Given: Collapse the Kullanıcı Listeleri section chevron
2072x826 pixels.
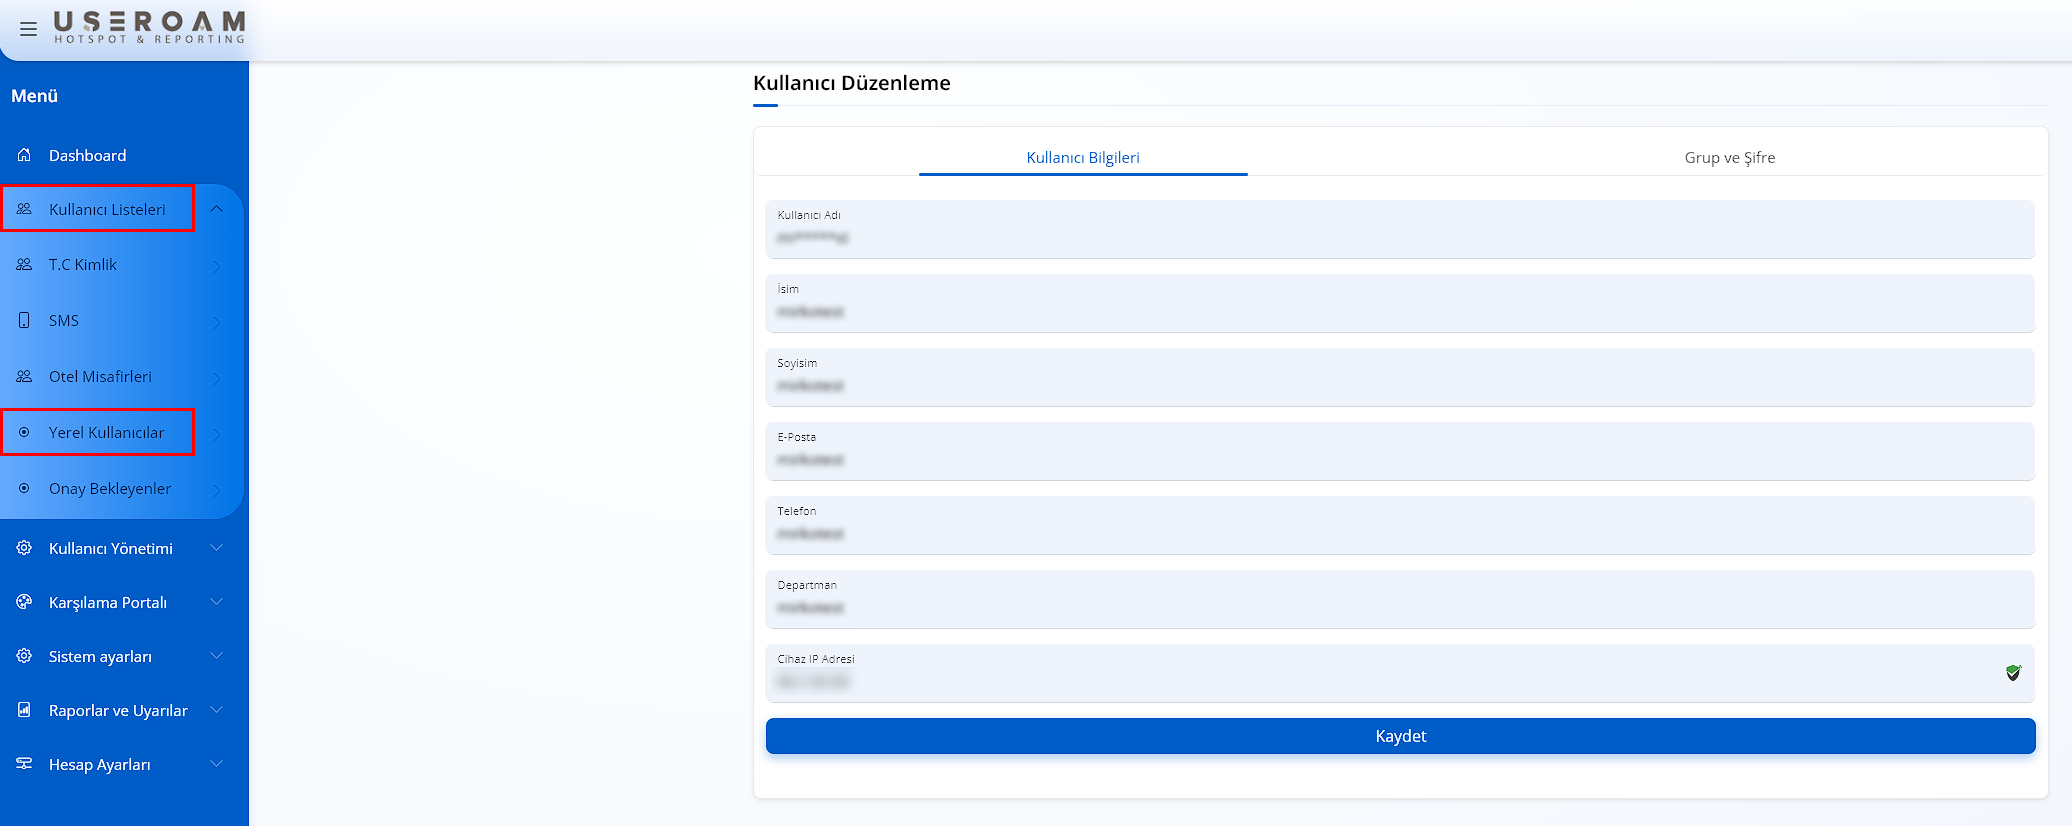Looking at the screenshot, I should [217, 209].
